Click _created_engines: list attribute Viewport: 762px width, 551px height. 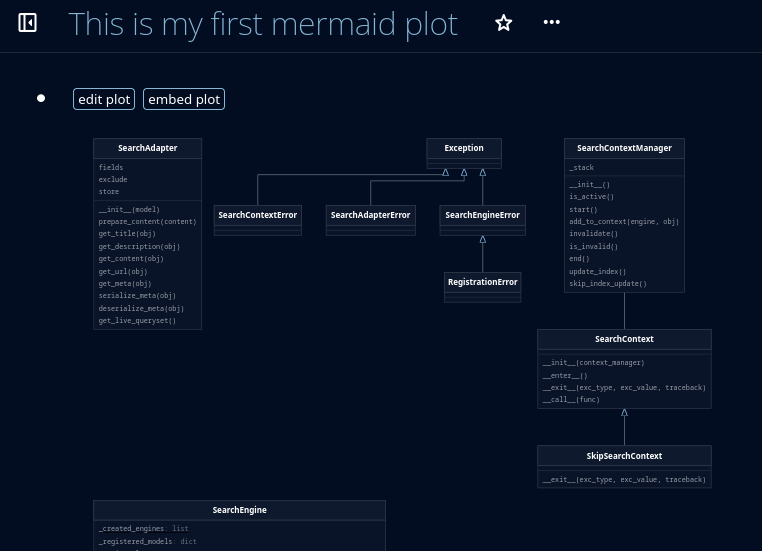tap(143, 529)
